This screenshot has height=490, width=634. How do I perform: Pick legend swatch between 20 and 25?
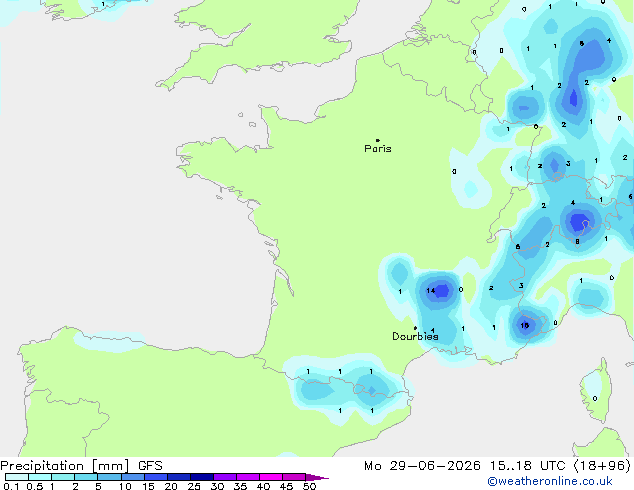(178, 477)
